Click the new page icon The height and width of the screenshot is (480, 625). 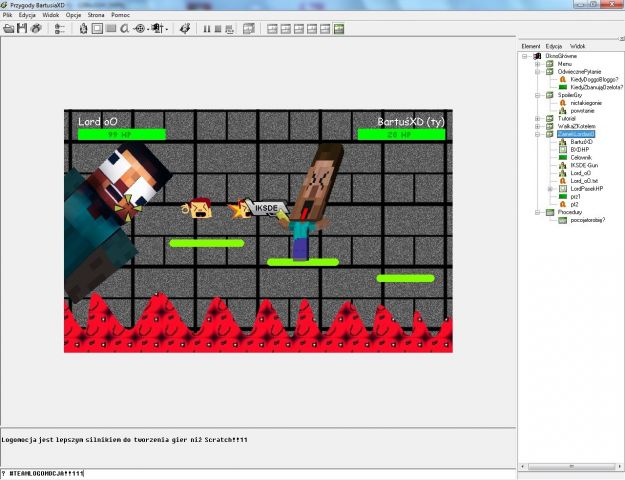[x=249, y=29]
